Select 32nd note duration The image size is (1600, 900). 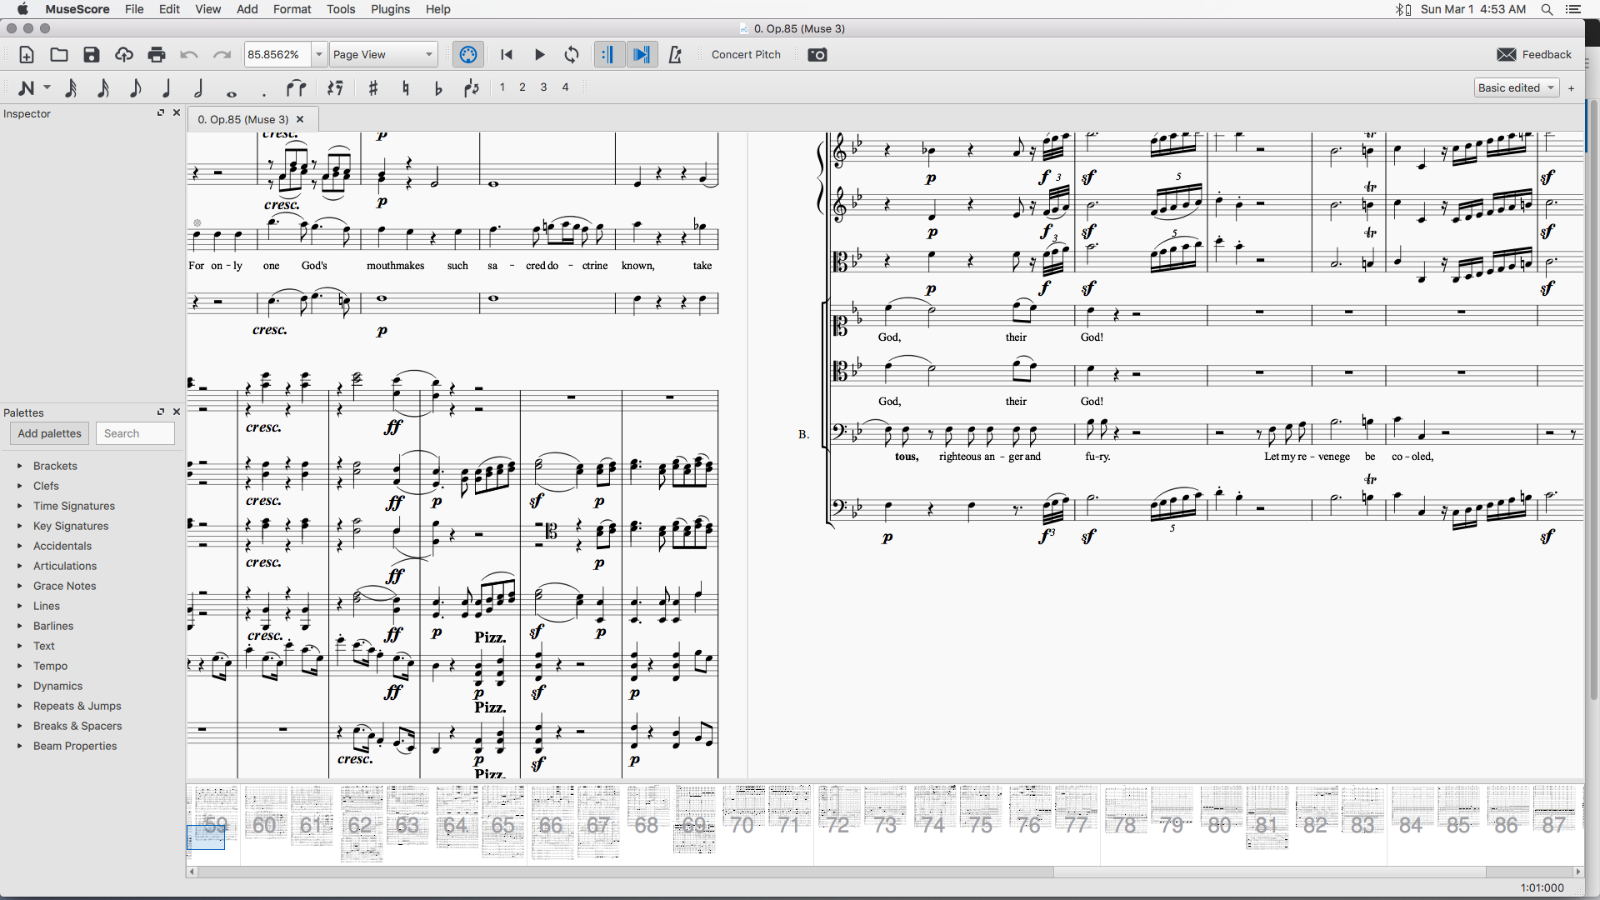(71, 88)
